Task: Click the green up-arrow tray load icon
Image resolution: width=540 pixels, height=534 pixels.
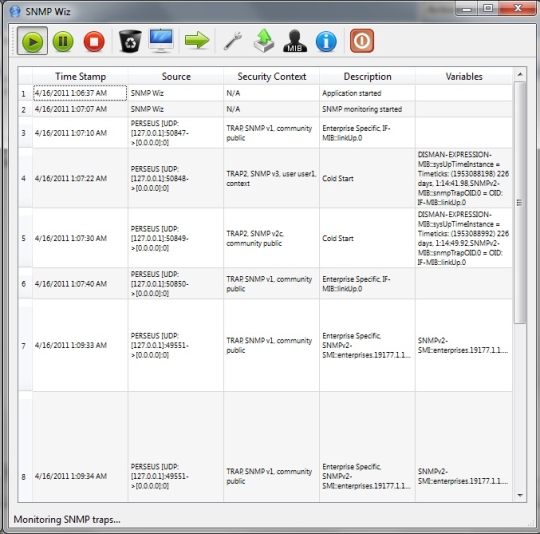Action: [x=264, y=41]
